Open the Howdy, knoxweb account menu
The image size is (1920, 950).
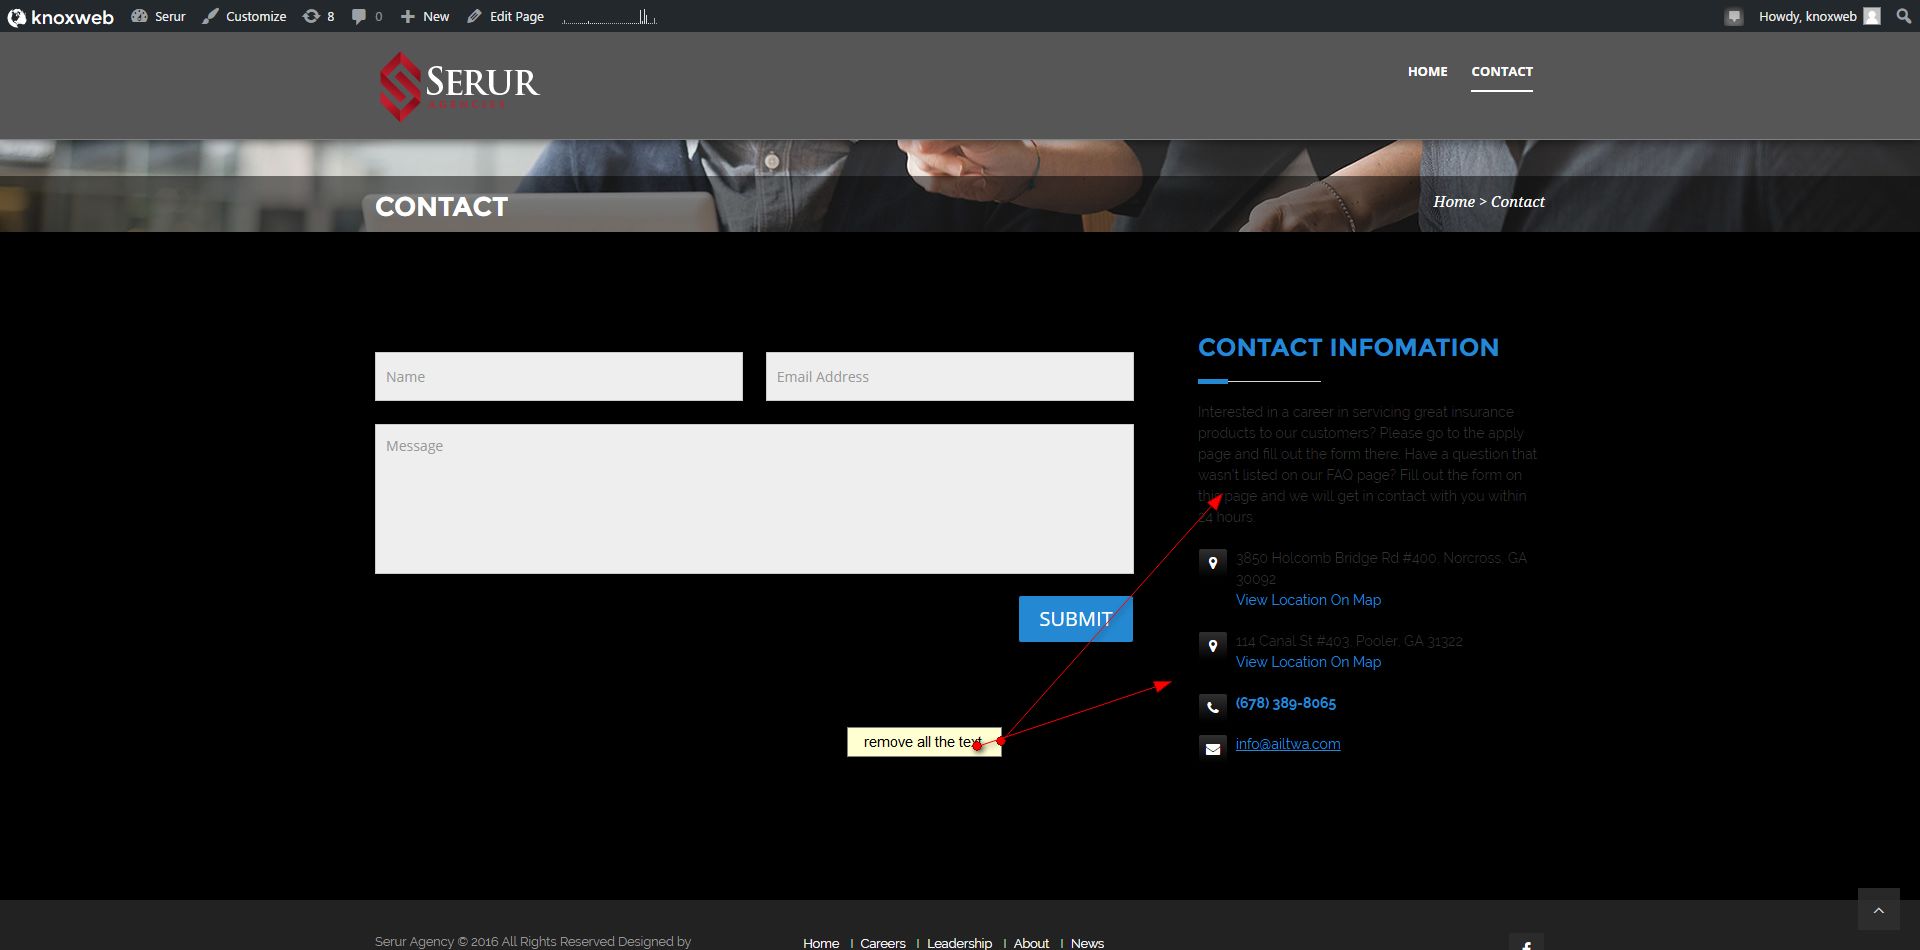(x=1819, y=17)
